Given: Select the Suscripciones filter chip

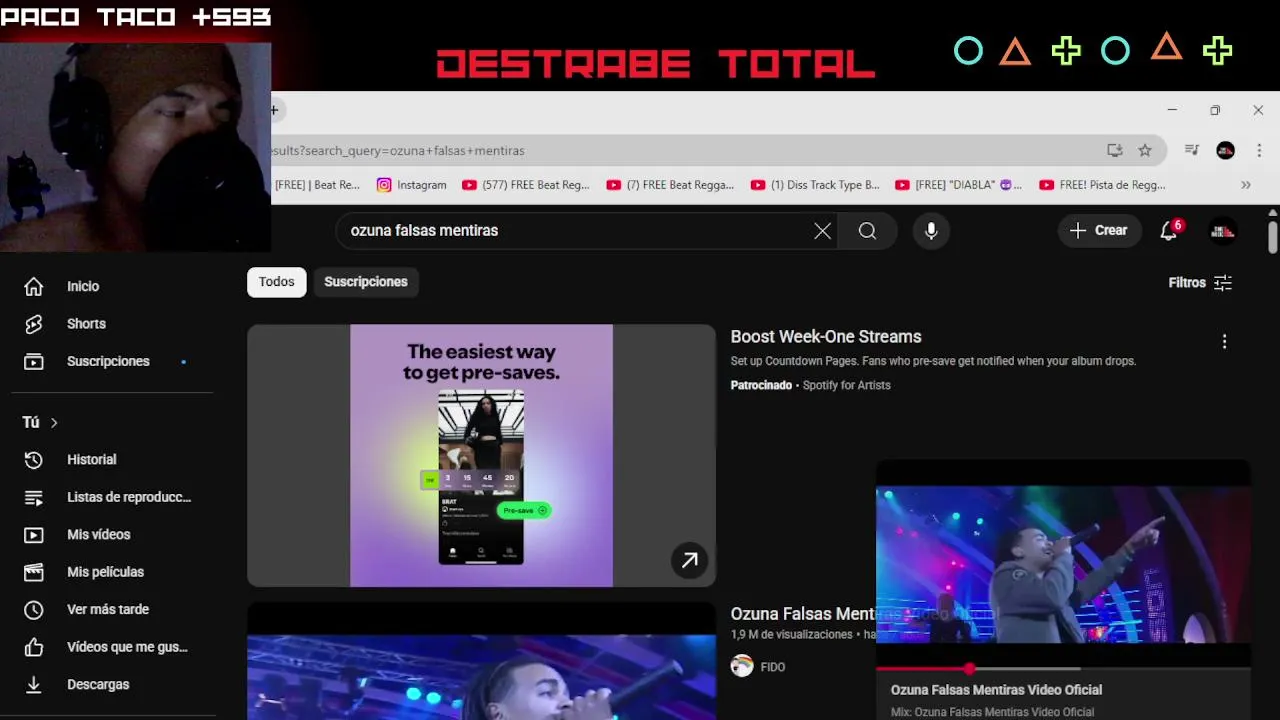Looking at the screenshot, I should pos(366,282).
